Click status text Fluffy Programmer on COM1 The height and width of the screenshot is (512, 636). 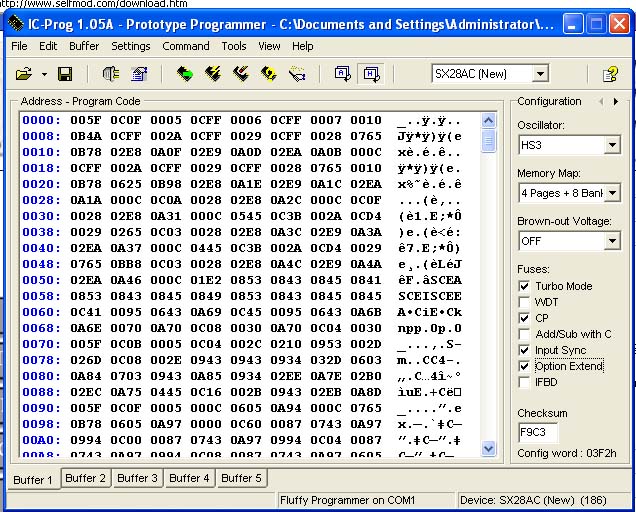348,500
